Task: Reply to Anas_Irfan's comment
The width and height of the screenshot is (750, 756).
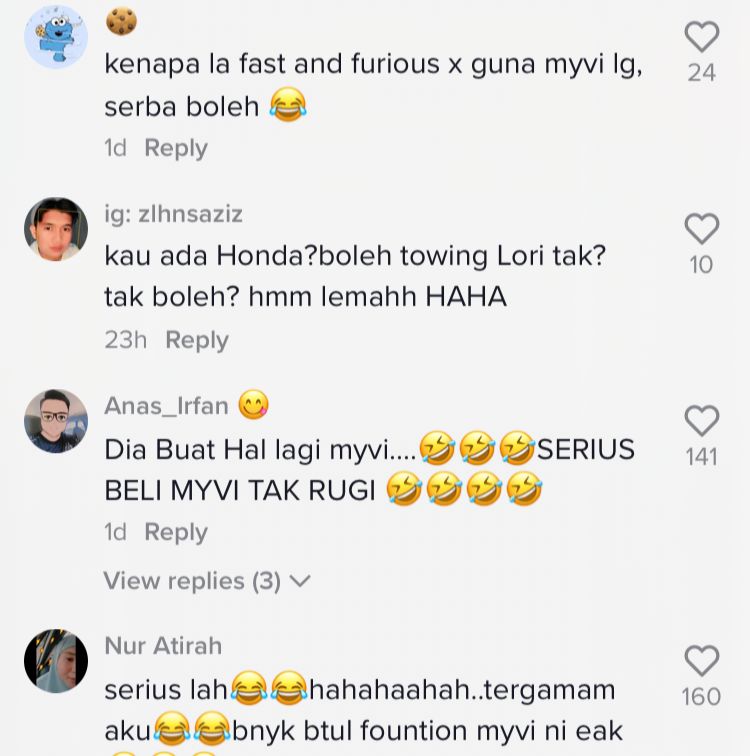Action: click(x=176, y=532)
